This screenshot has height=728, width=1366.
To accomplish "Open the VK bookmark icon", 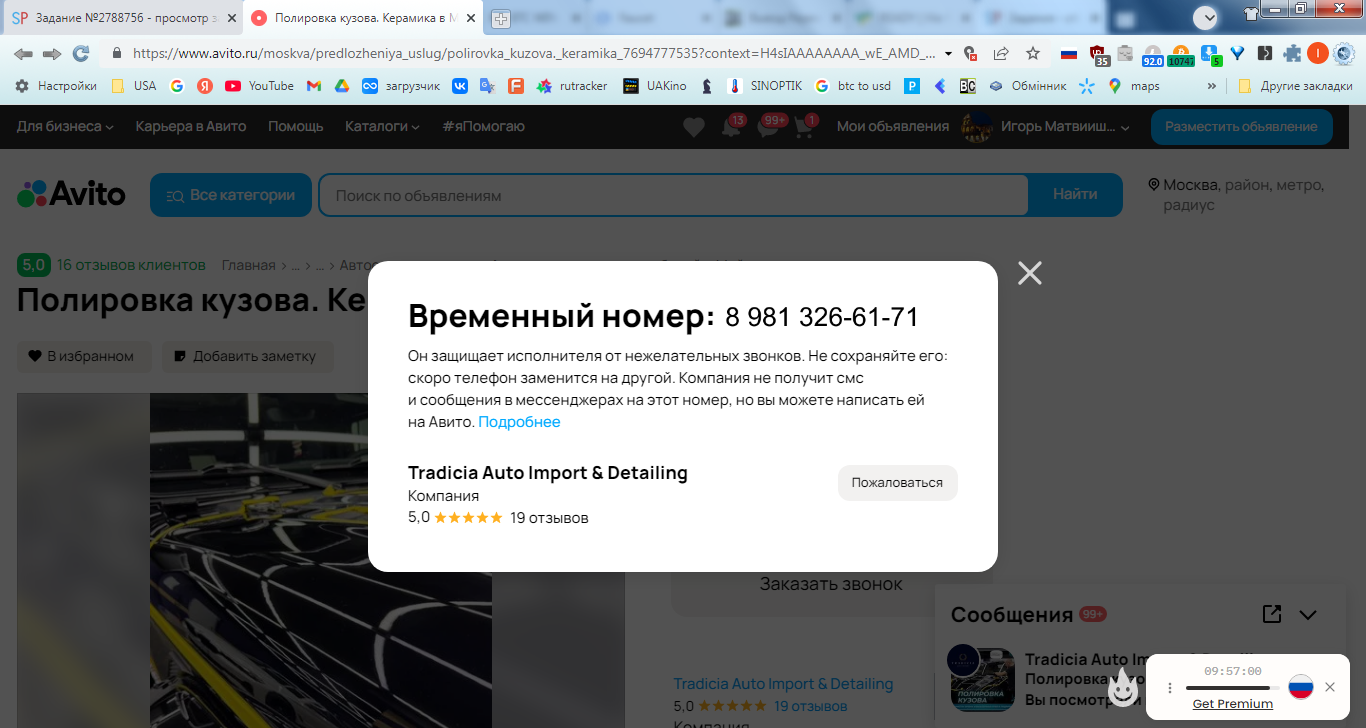I will tap(459, 86).
